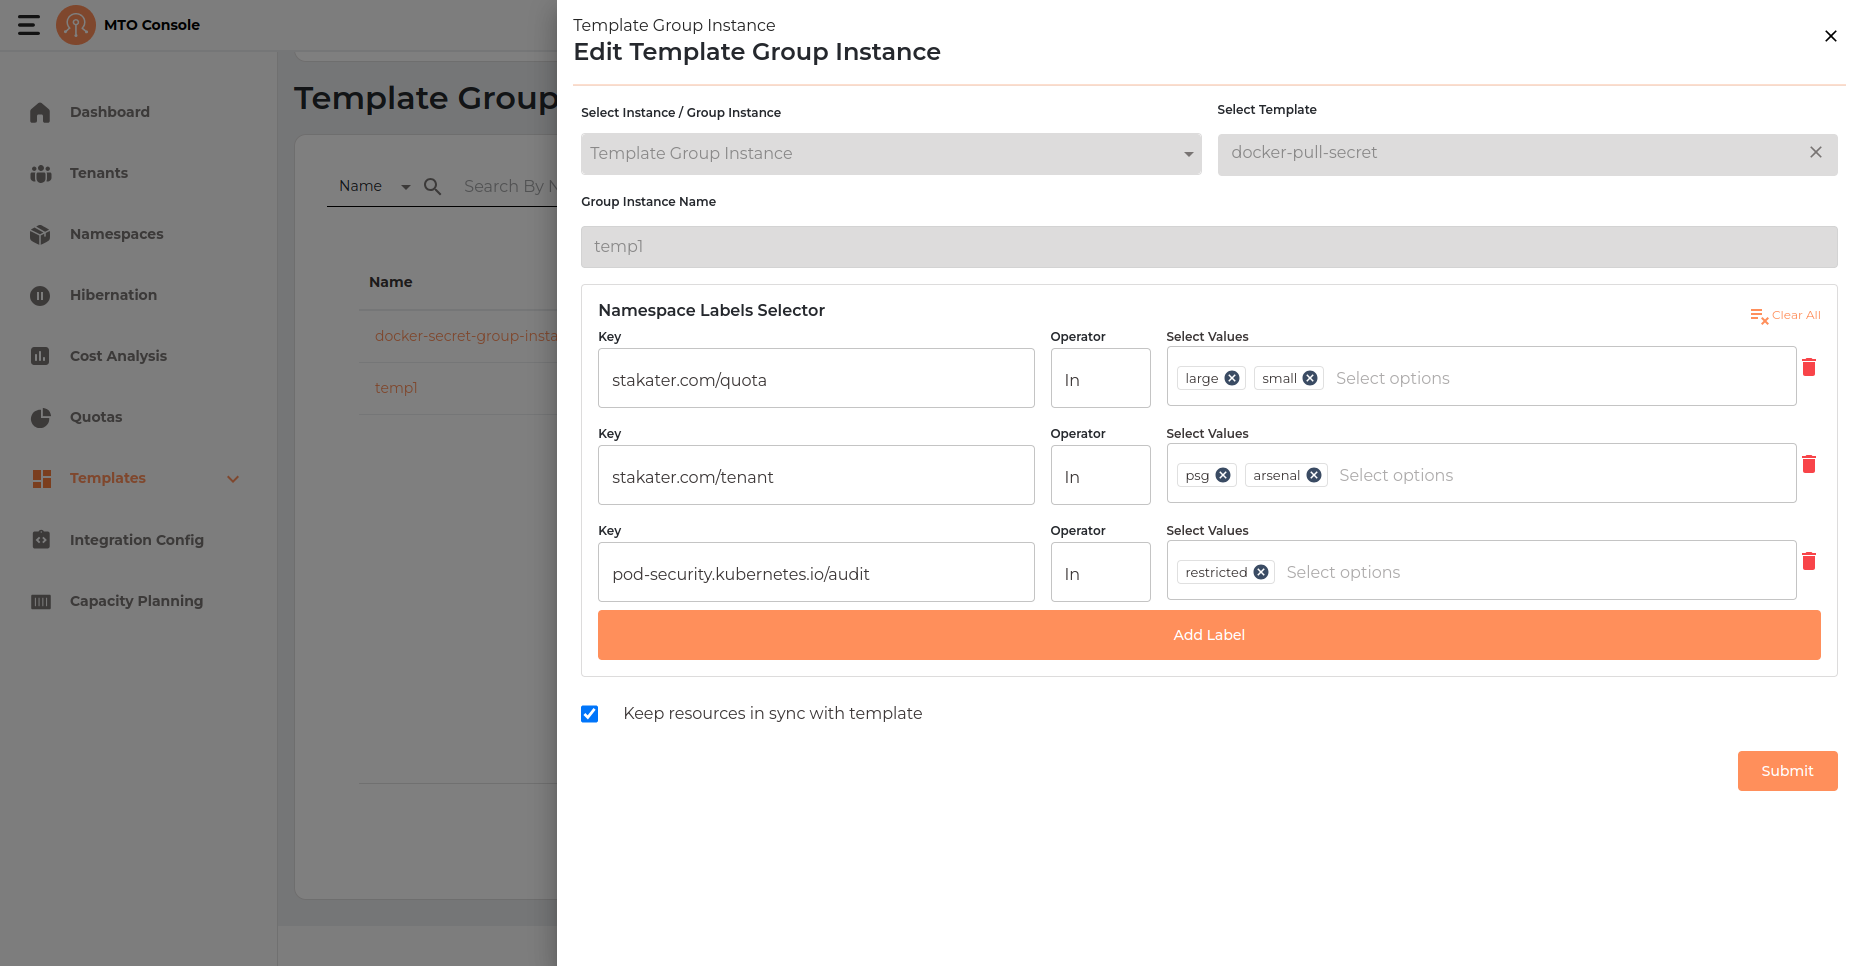Image resolution: width=1862 pixels, height=966 pixels.
Task: Uncheck Keep resources in sync with template
Action: tap(590, 714)
